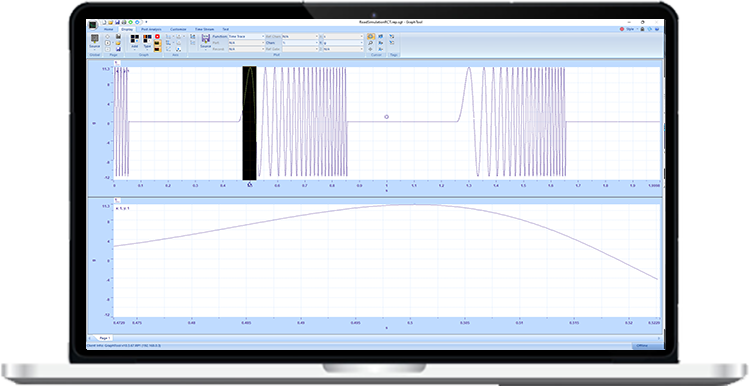Click the open folder icon in title bar
This screenshot has height=386, width=749.
(x=110, y=22)
